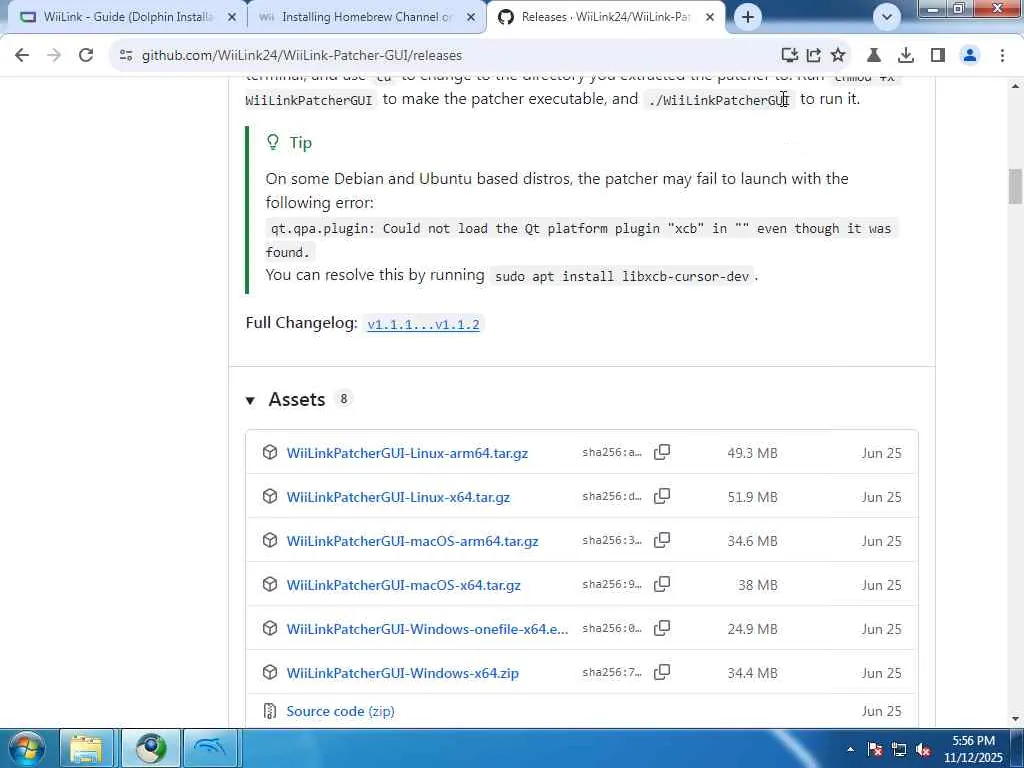Download WiiLinkPatcherGUI-Windows-onefile-x64 exe
Screen dimensions: 1024x768
[x=427, y=629]
